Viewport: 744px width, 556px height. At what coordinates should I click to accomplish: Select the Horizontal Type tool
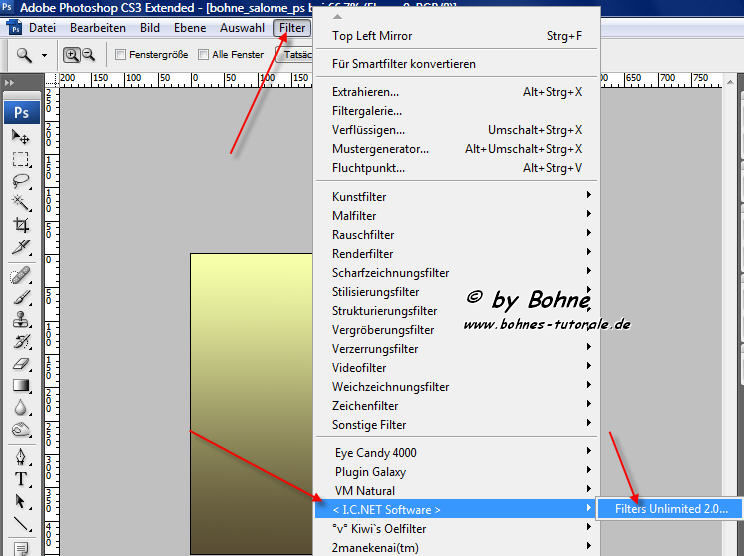tap(20, 478)
